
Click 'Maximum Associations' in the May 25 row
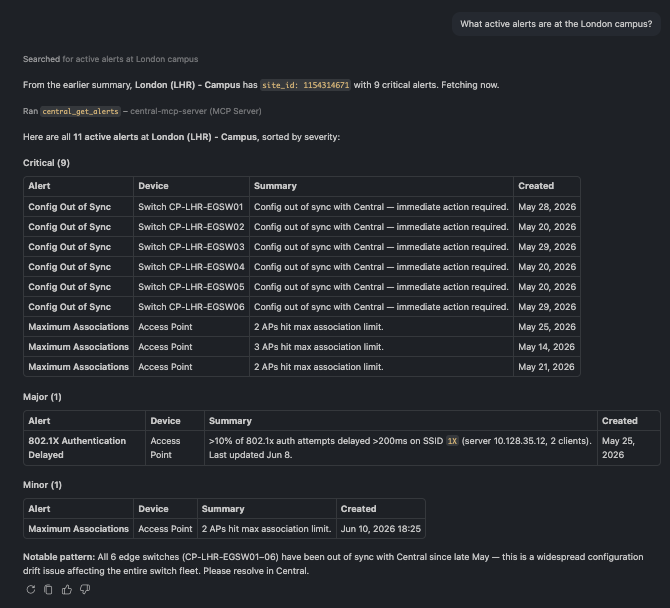pos(79,327)
